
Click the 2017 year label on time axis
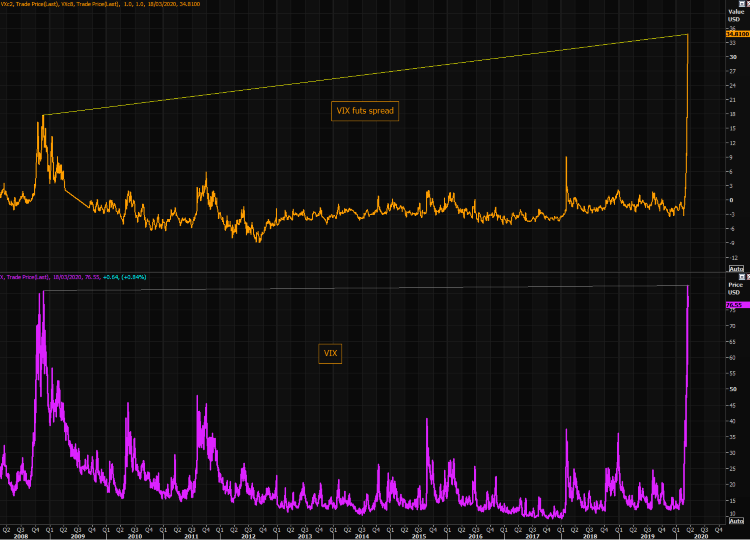point(532,536)
